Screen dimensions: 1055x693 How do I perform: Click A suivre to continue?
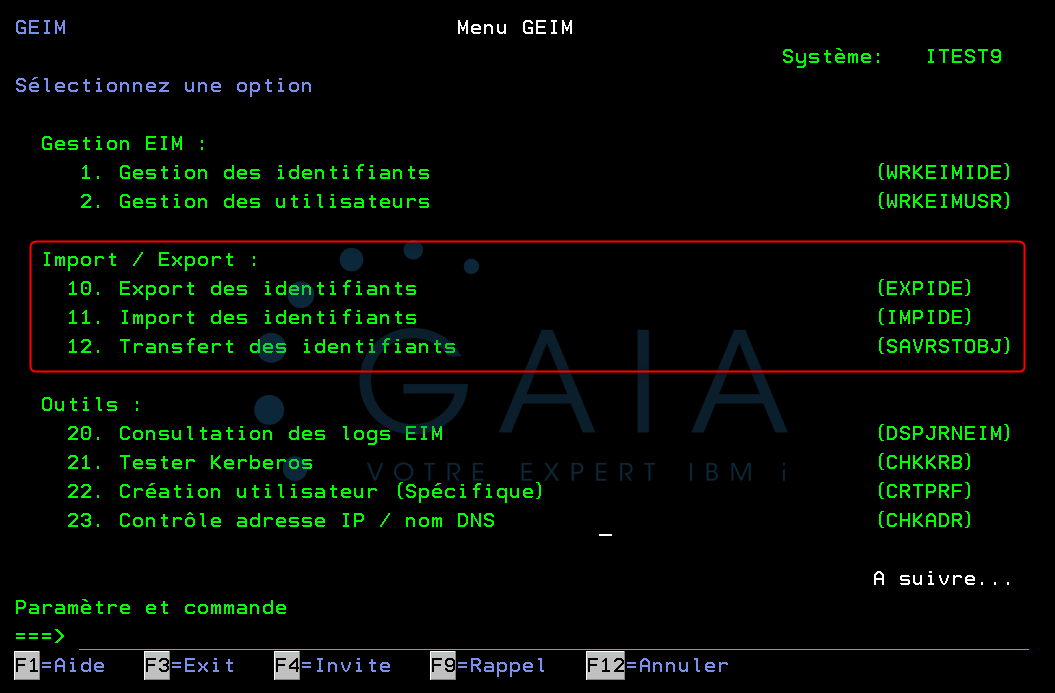[x=941, y=578]
